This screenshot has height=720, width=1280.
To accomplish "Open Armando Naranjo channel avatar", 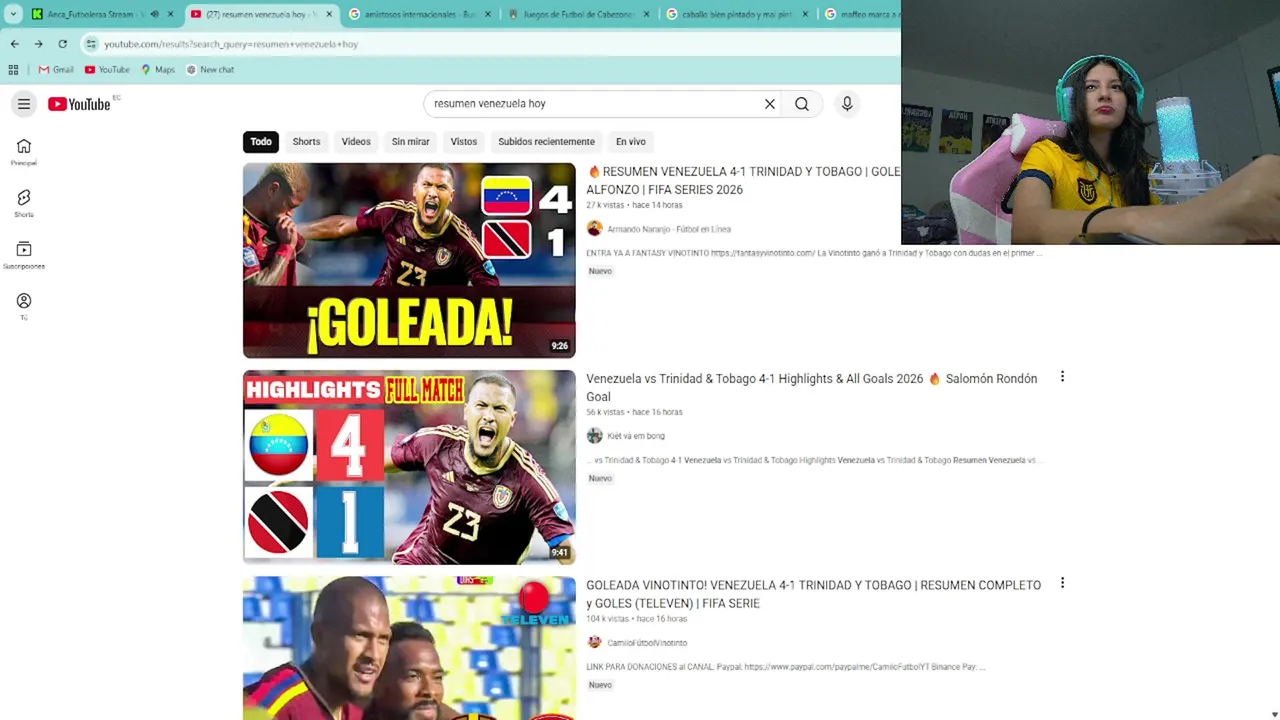I will click(x=594, y=229).
